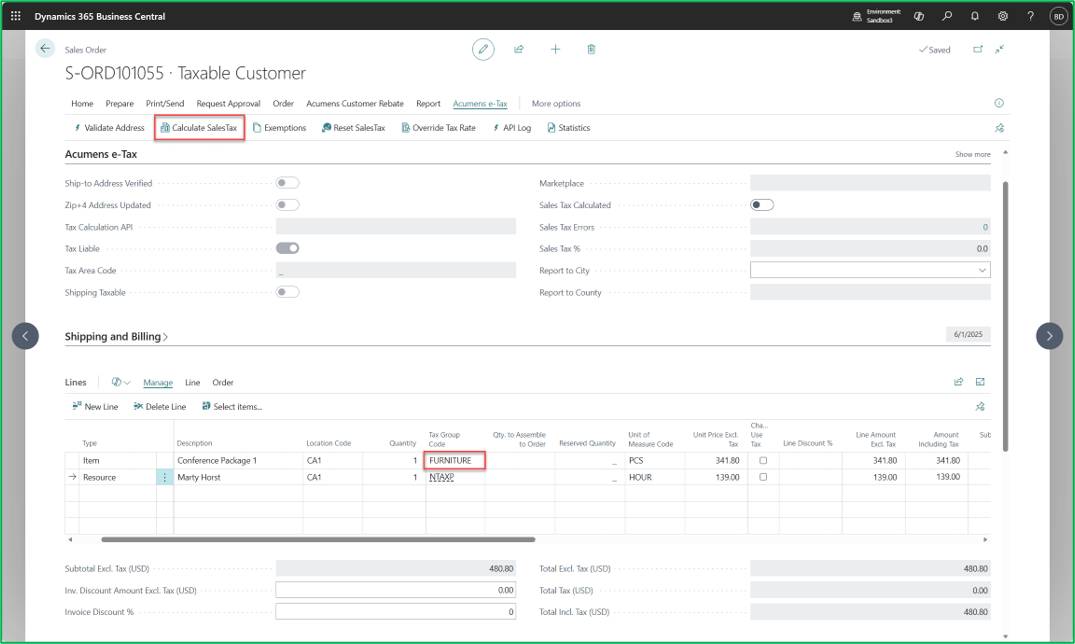The image size is (1075, 644).
Task: Toggle the Zip+4 Address Updated switch
Action: (x=287, y=205)
